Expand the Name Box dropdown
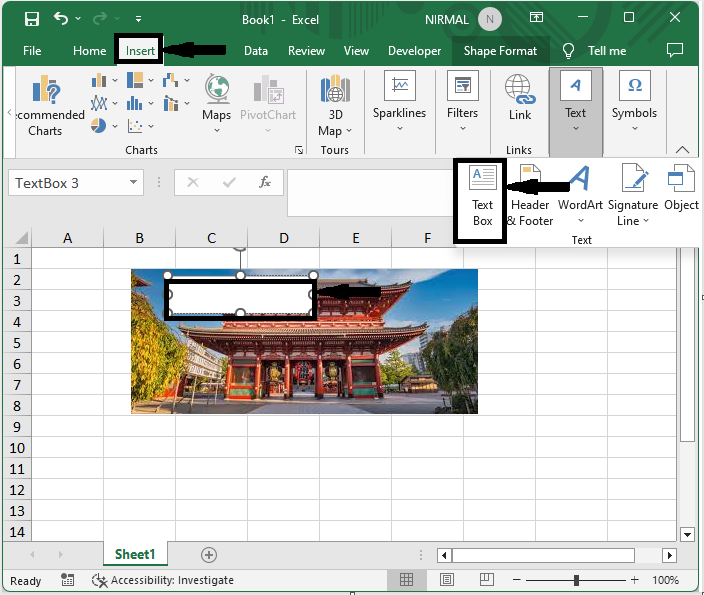This screenshot has height=595, width=704. (x=134, y=183)
